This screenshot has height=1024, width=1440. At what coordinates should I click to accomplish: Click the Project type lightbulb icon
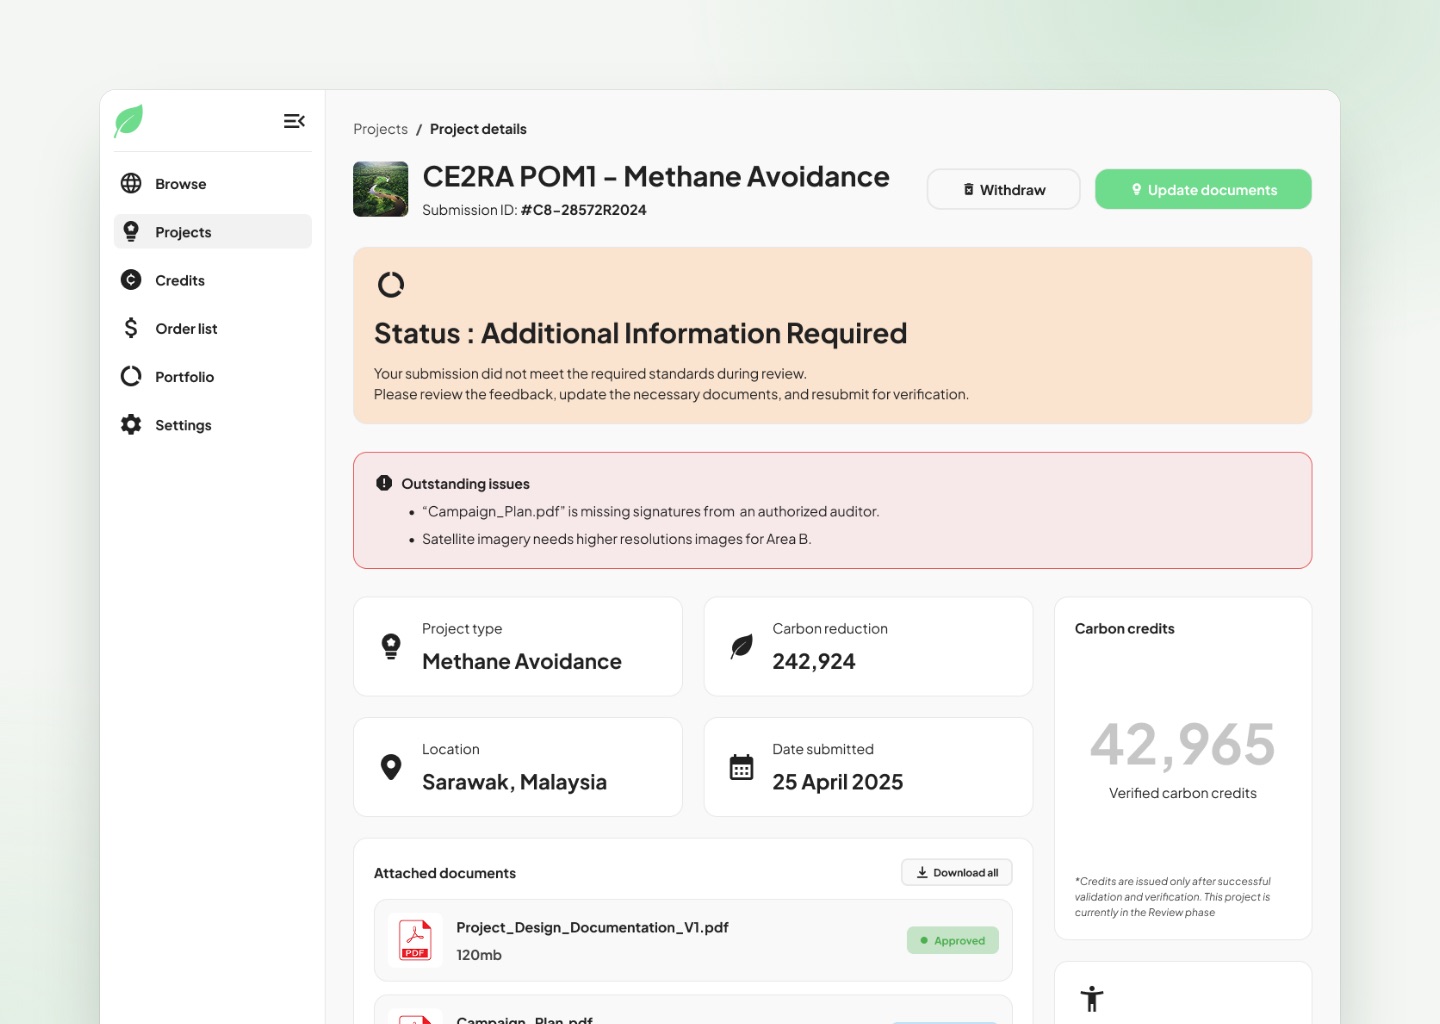(391, 646)
